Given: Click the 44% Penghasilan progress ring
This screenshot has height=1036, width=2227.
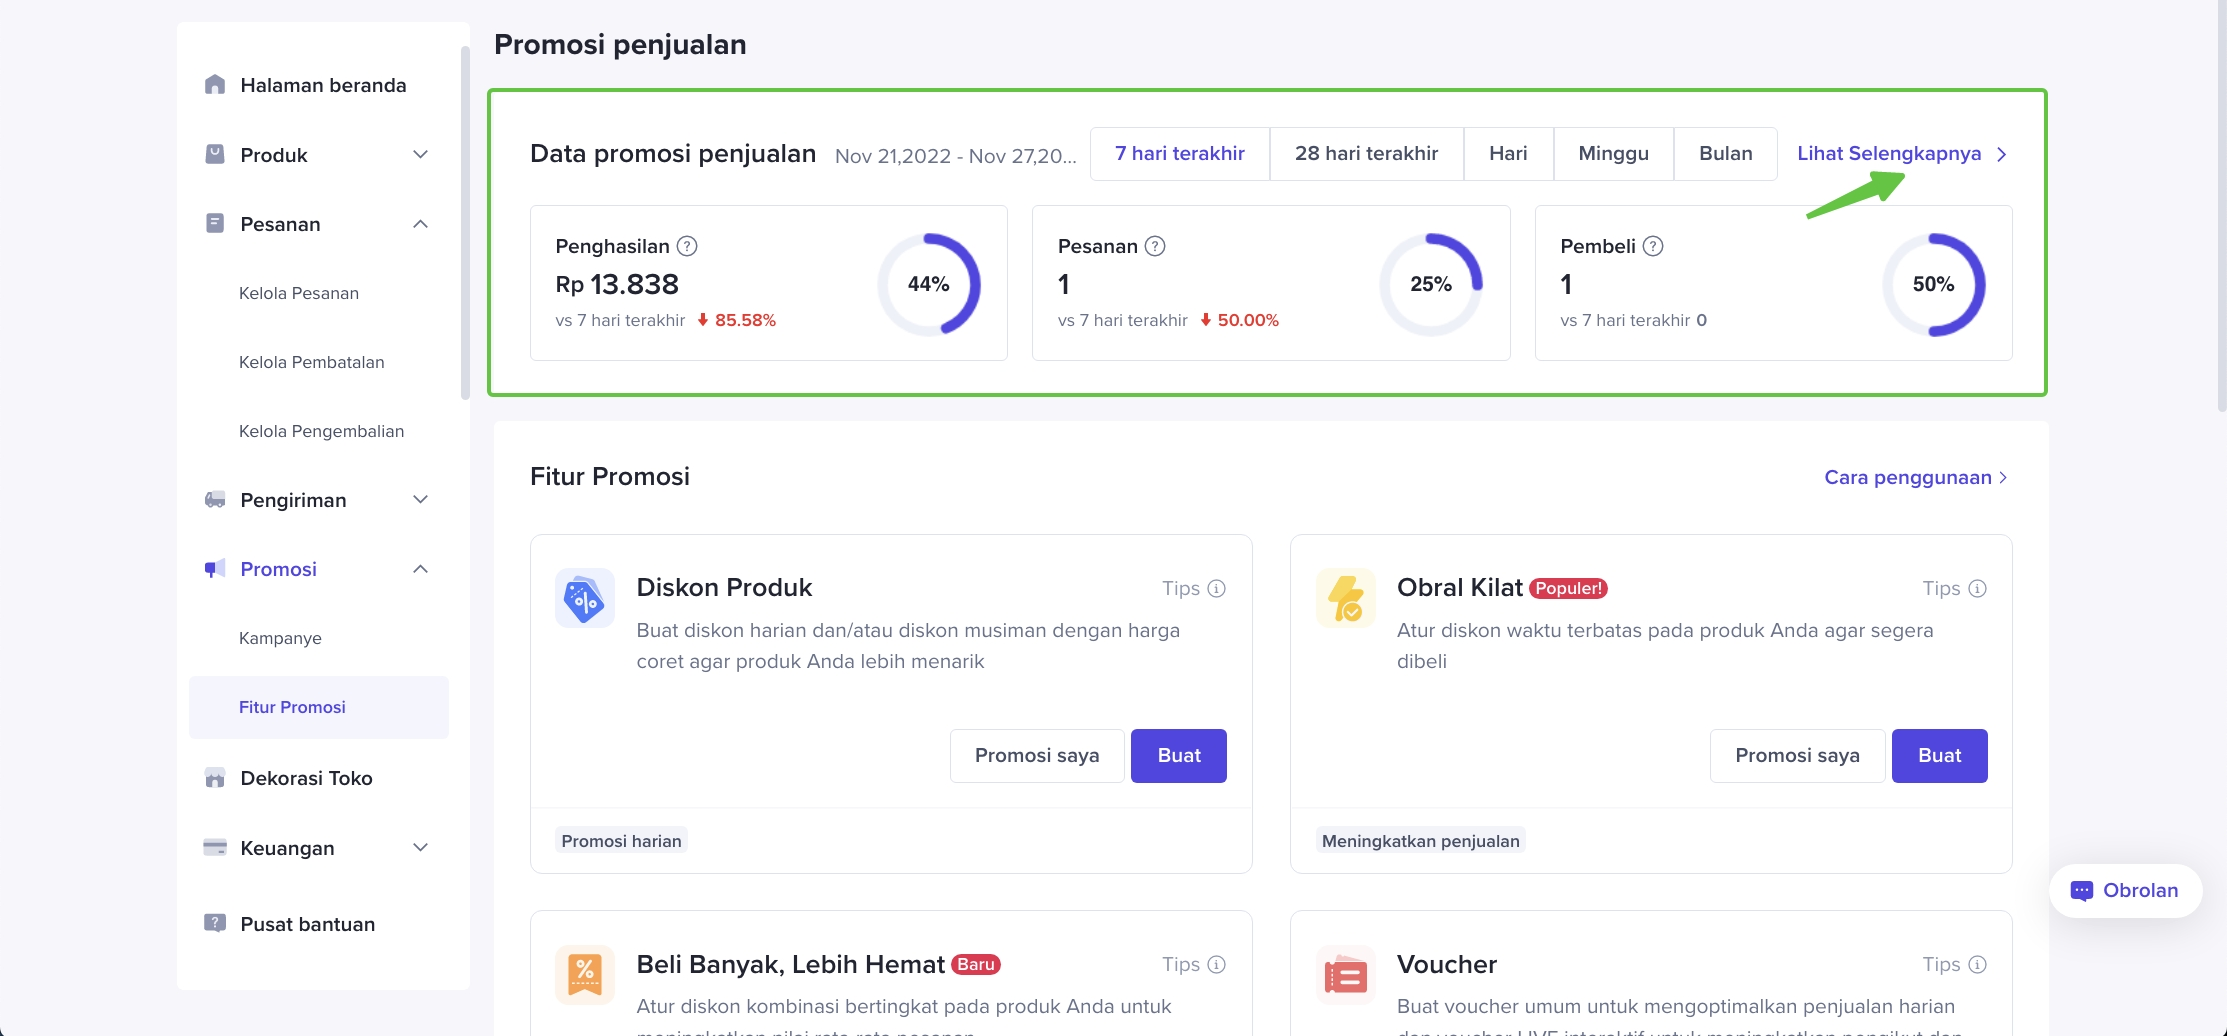Looking at the screenshot, I should click(x=928, y=285).
